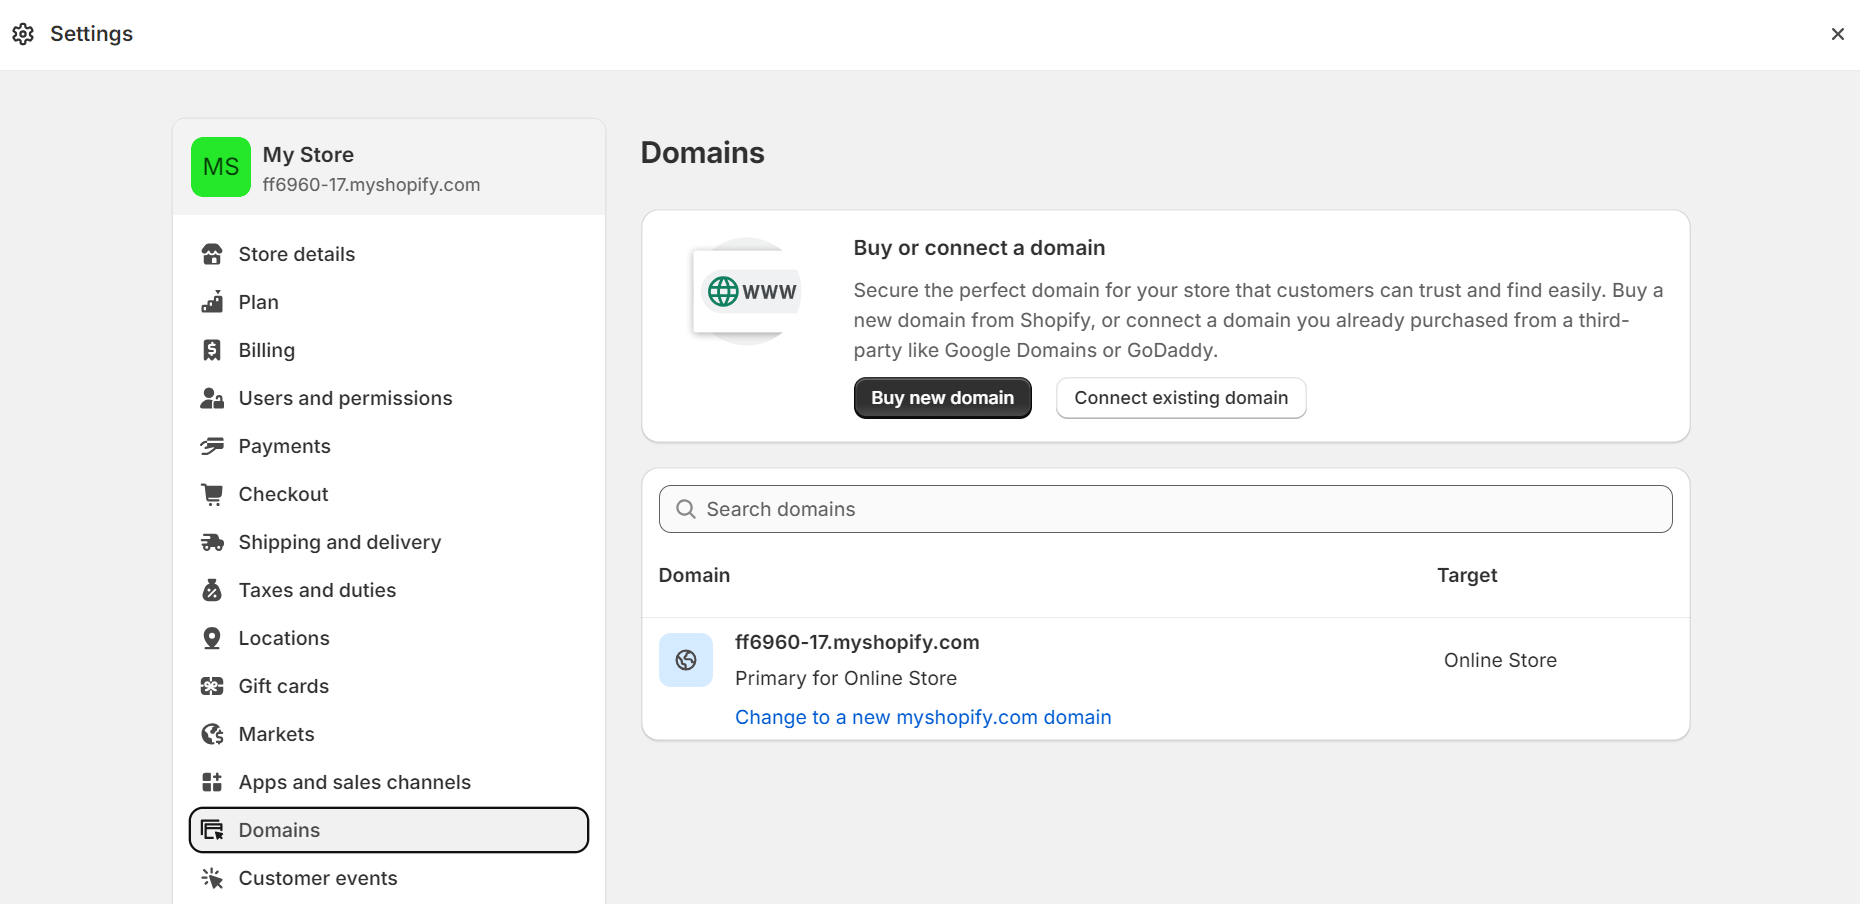Open Shipping and delivery
This screenshot has width=1860, height=904.
[389, 542]
